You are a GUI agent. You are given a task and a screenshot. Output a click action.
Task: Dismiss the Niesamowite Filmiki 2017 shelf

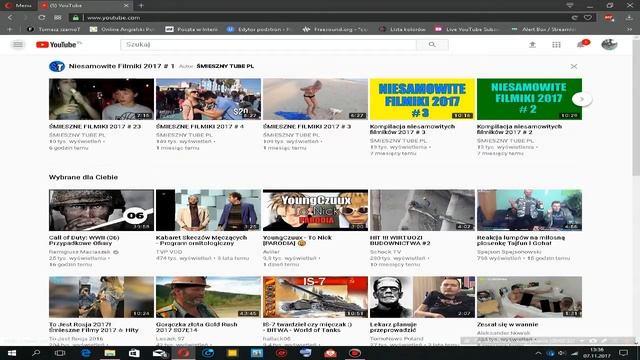coord(573,66)
